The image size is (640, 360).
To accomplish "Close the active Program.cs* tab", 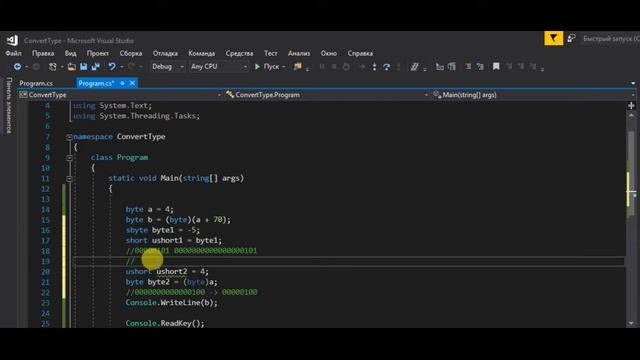I will pyautogui.click(x=132, y=83).
